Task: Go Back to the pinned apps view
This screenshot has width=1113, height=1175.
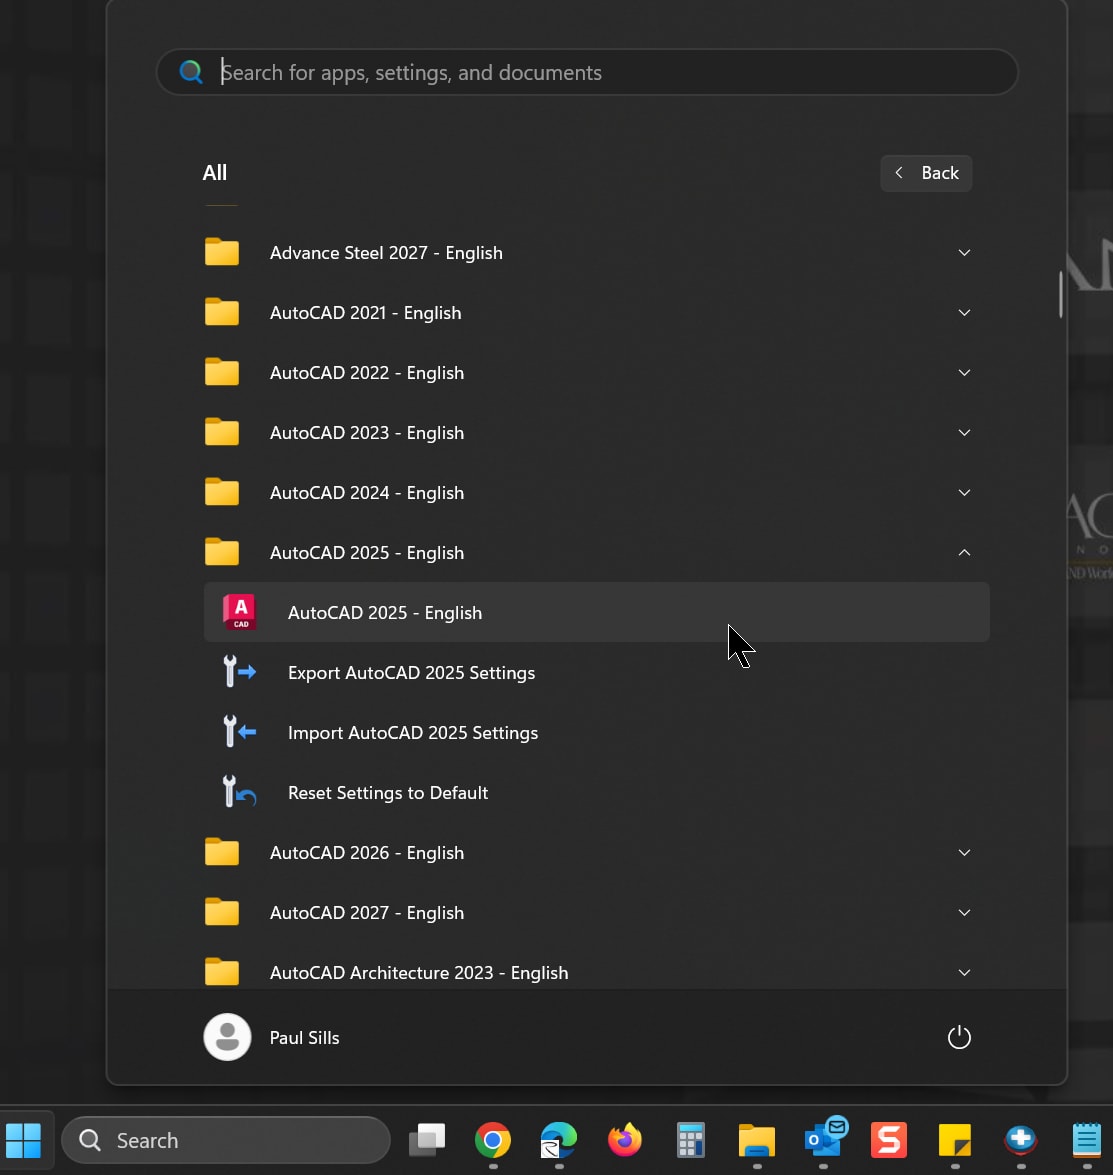Action: point(926,173)
